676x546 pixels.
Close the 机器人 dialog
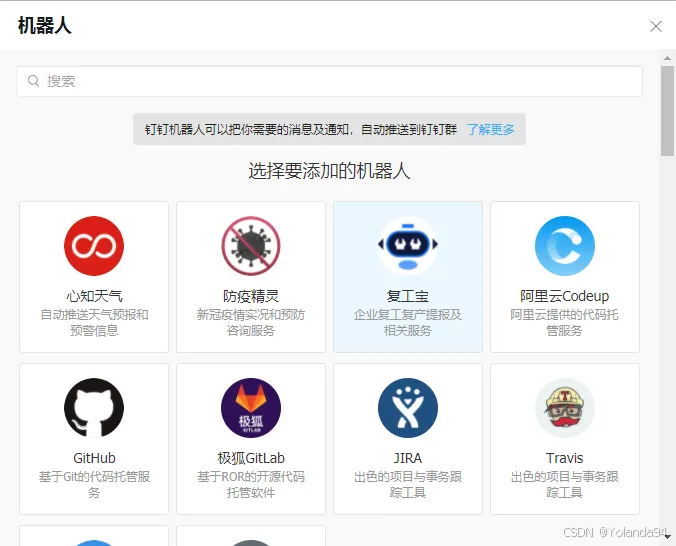tap(656, 26)
